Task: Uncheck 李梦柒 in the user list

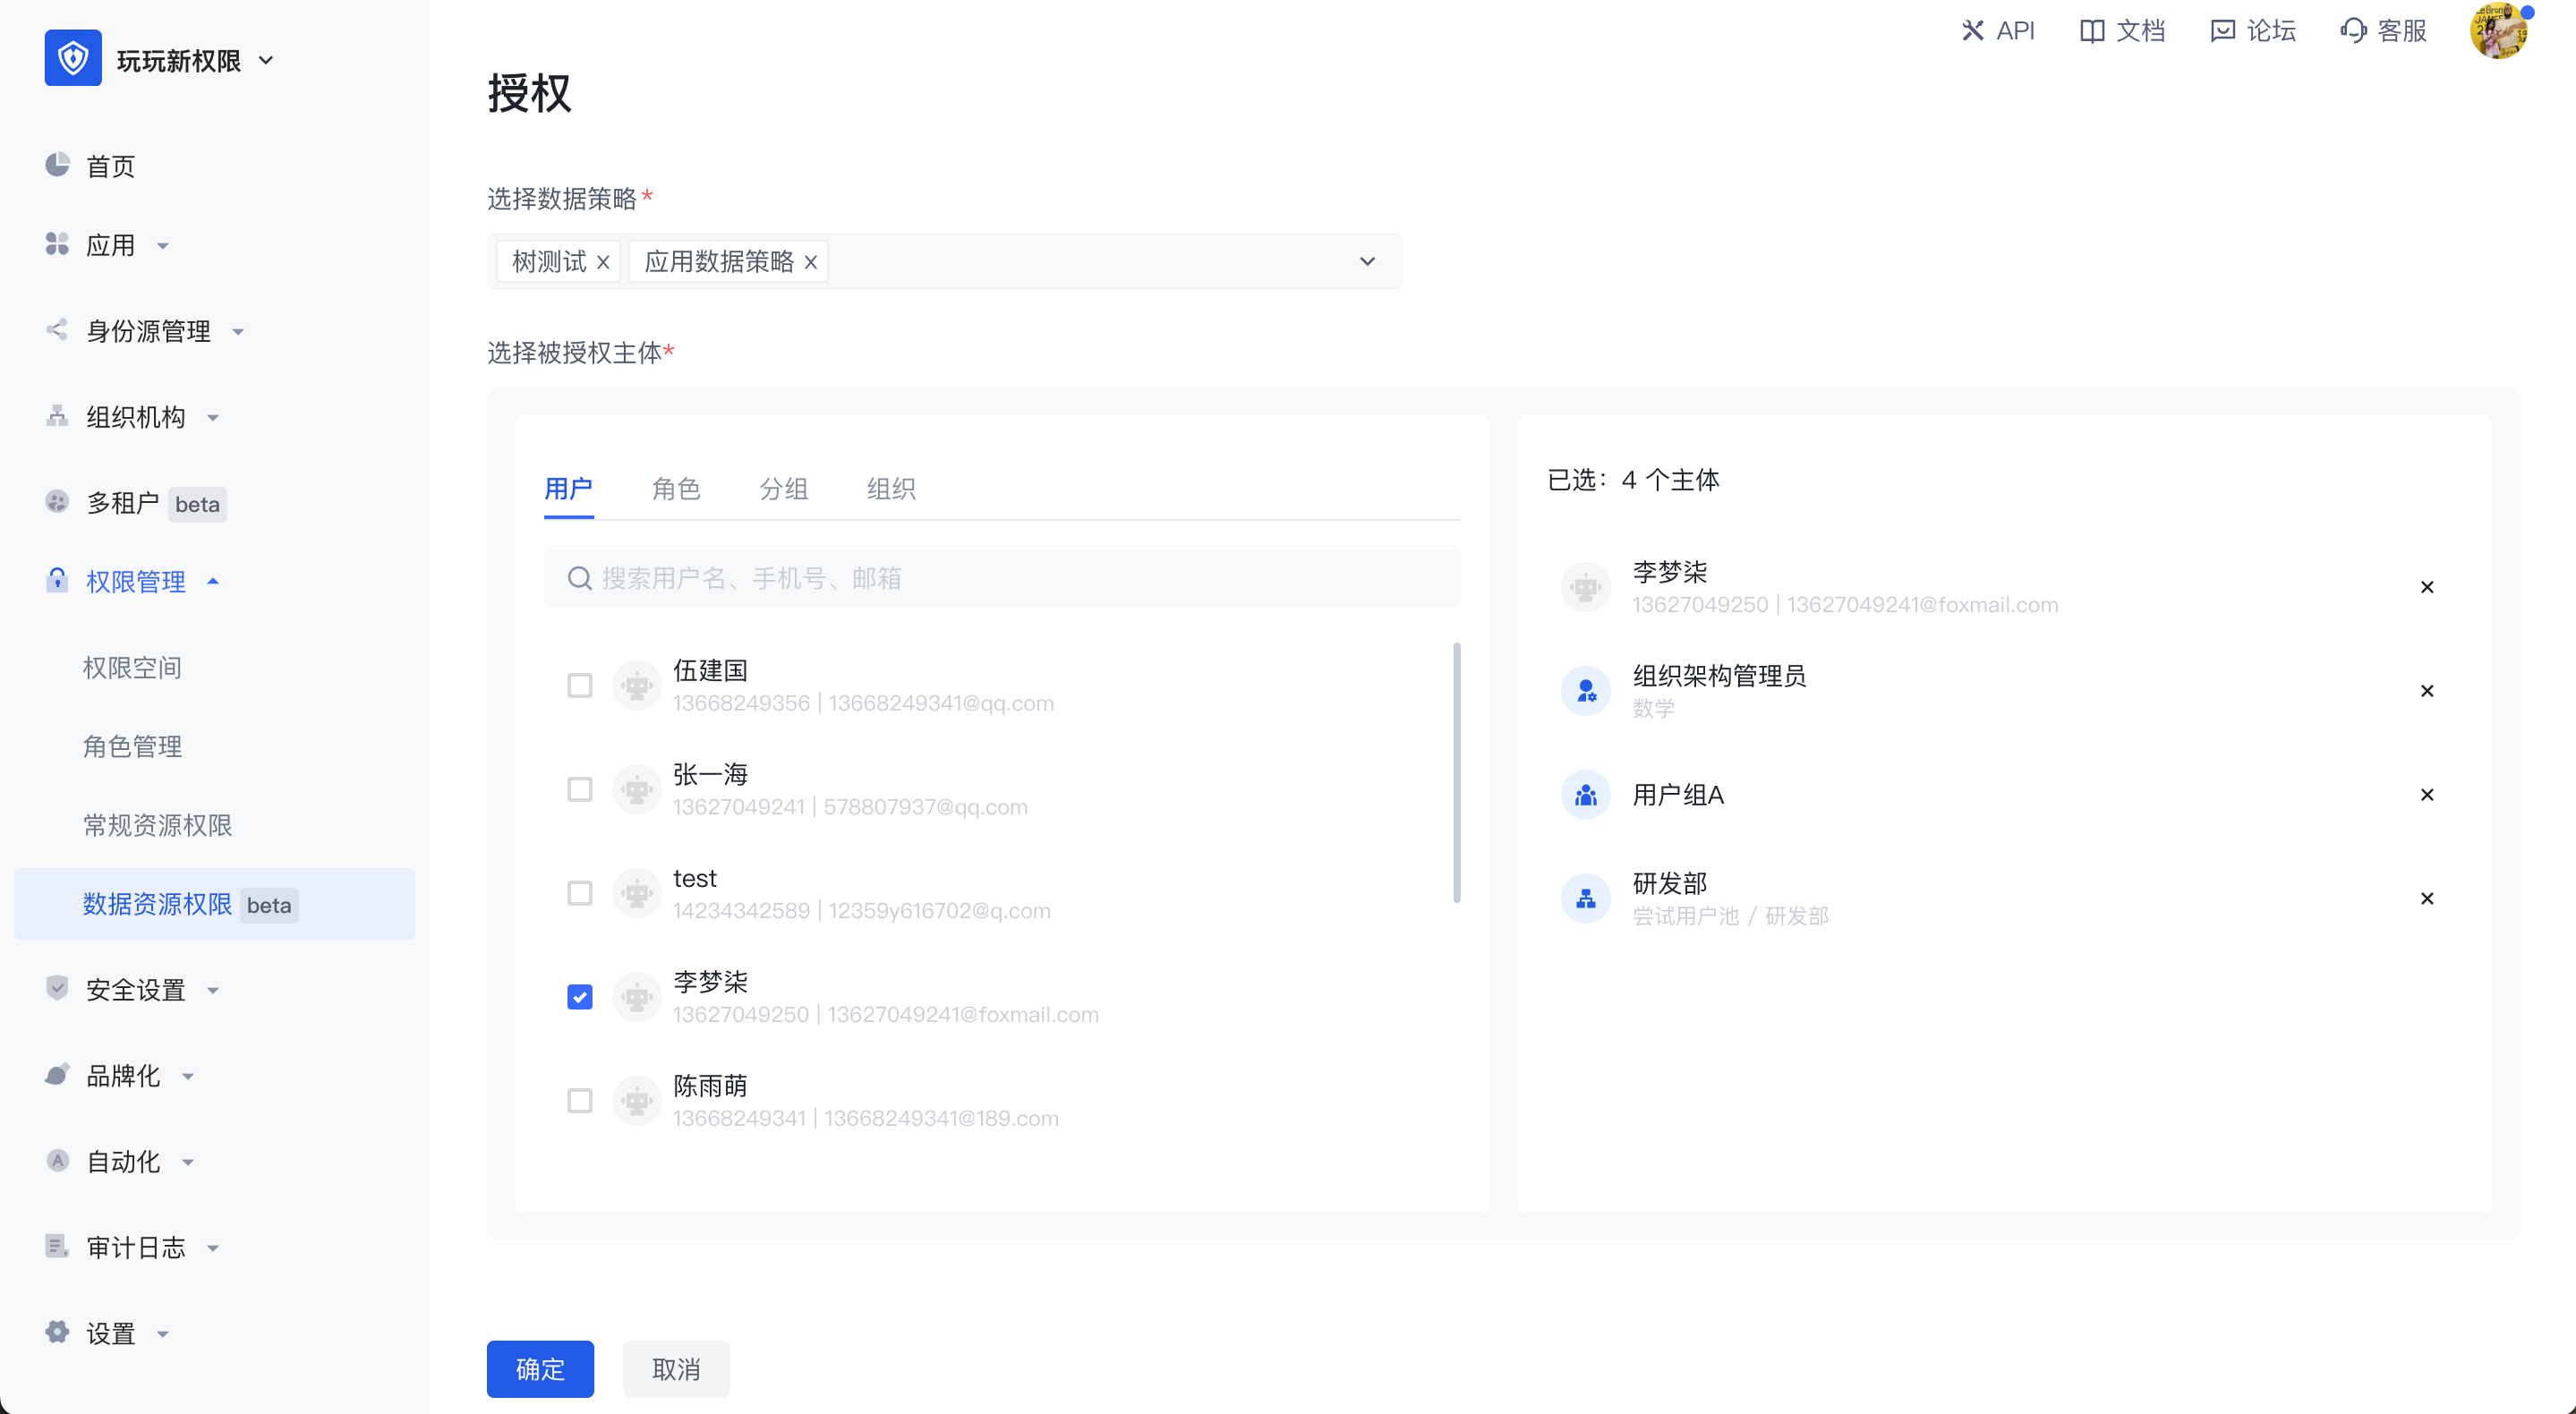Action: (x=580, y=996)
